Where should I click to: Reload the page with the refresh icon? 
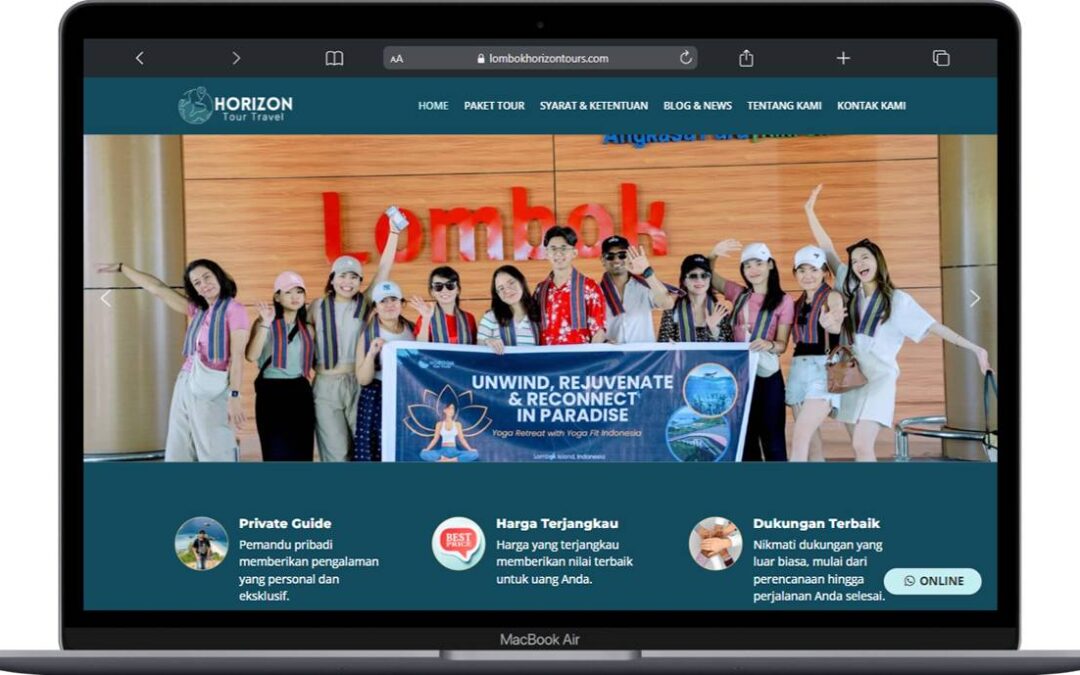tap(685, 58)
